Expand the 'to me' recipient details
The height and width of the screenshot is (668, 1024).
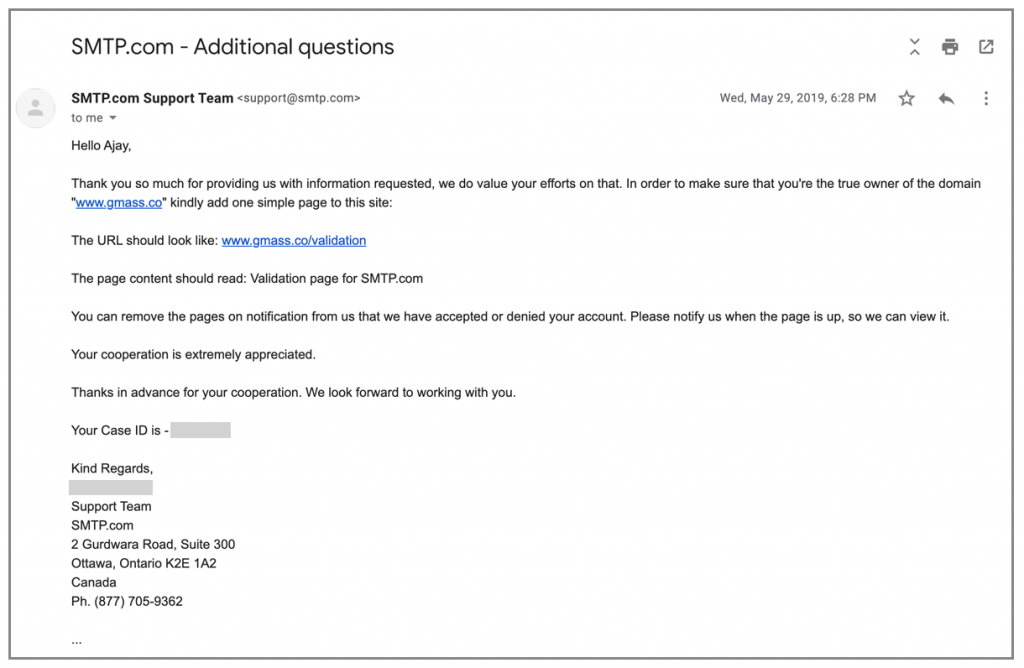[85, 117]
